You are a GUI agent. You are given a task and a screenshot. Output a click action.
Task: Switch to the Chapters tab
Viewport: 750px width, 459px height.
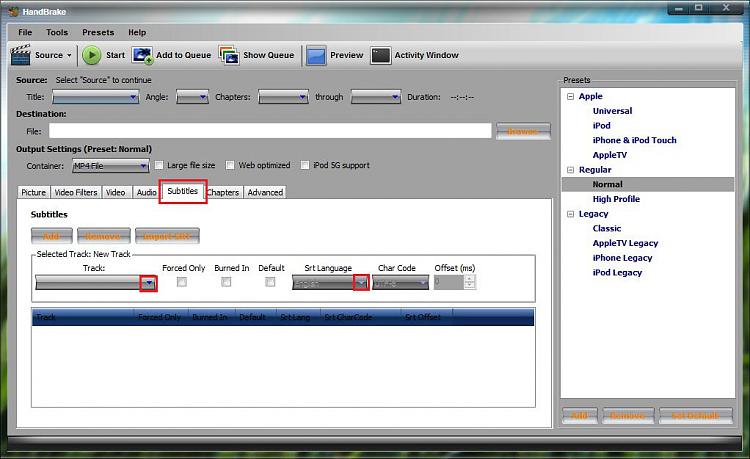point(223,192)
